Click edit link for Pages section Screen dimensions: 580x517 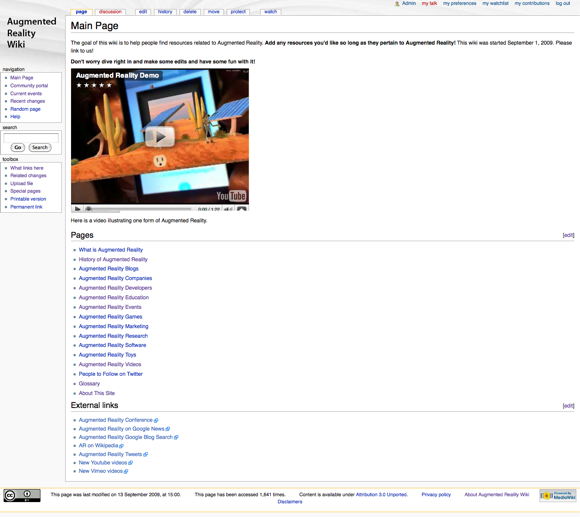569,235
